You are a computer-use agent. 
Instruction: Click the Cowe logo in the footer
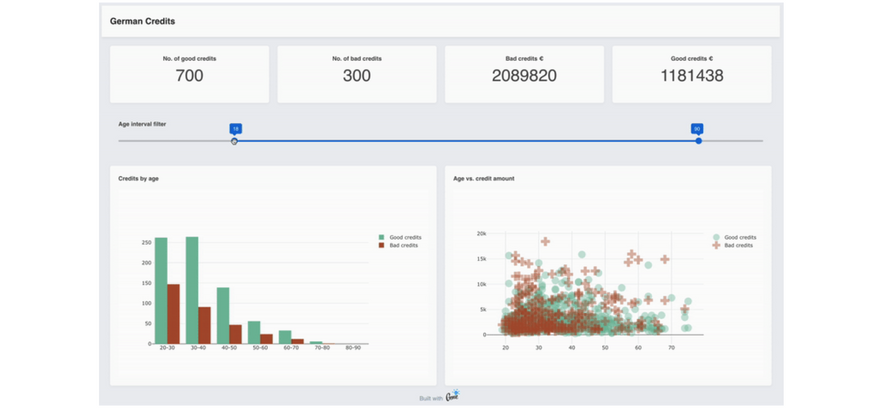(453, 396)
